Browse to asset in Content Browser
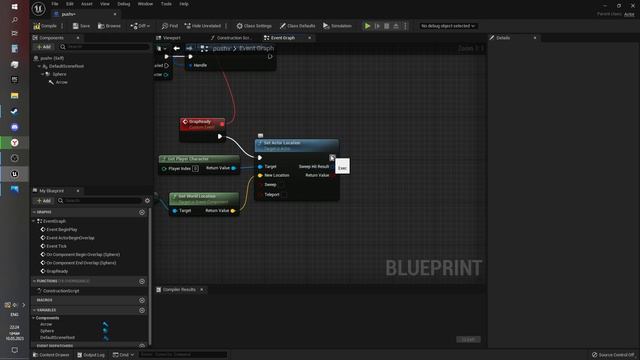Viewport: 640px width, 360px height. point(109,26)
